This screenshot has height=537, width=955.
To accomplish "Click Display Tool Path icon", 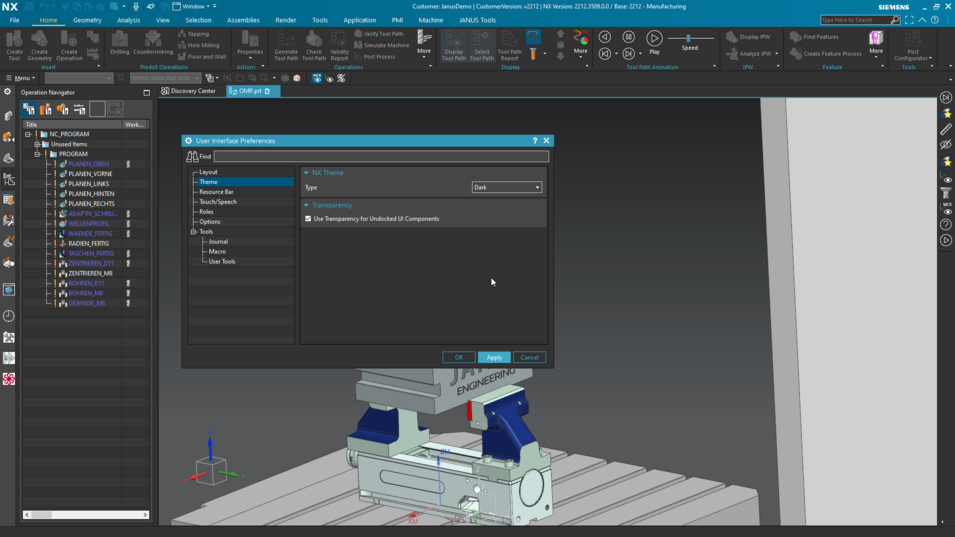I will click(453, 46).
